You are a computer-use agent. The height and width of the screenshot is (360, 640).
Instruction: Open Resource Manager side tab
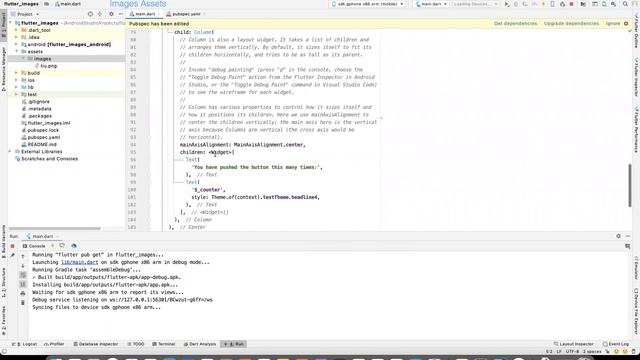(4, 69)
